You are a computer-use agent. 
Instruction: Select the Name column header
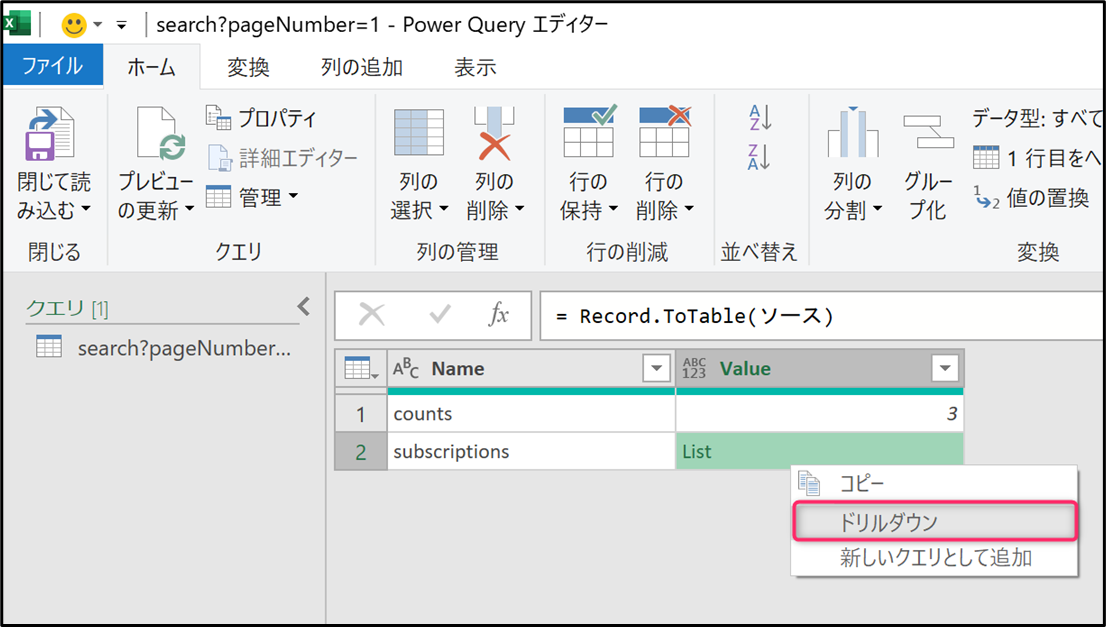coord(531,368)
